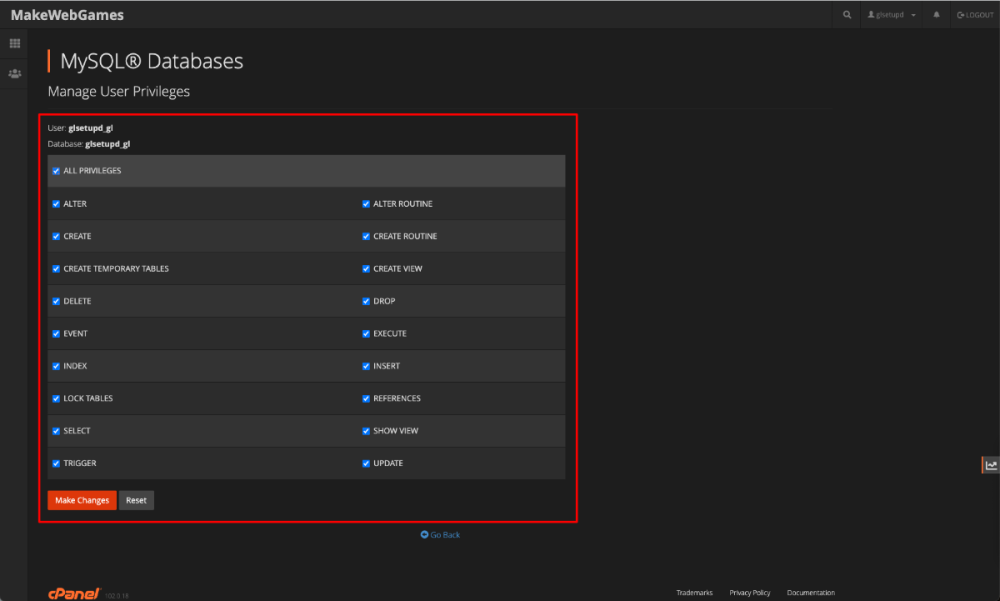
Task: Click the MakeWebGames logo
Action: tap(67, 15)
